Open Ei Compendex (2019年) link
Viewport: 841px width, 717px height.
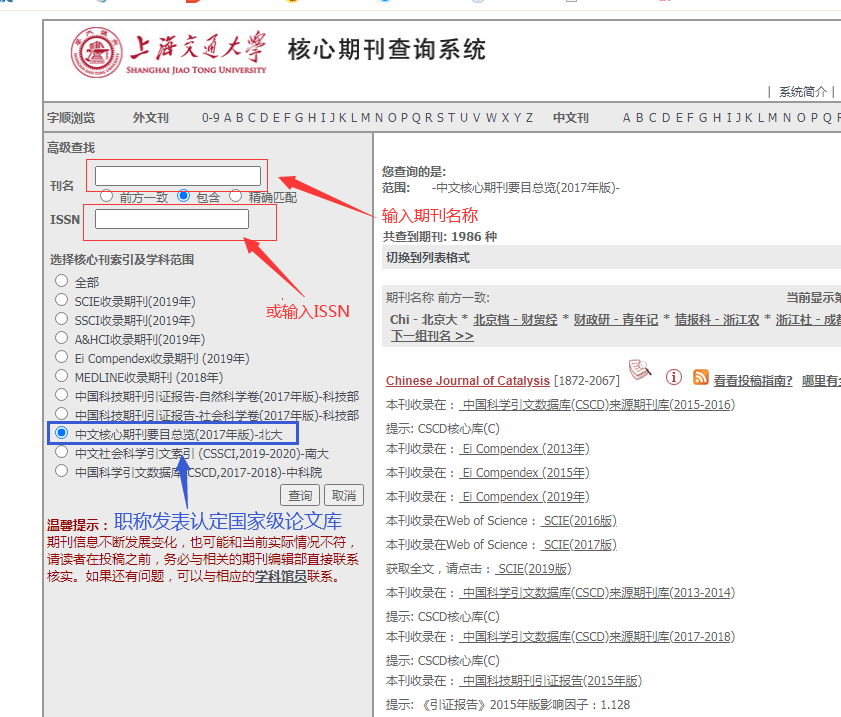526,497
